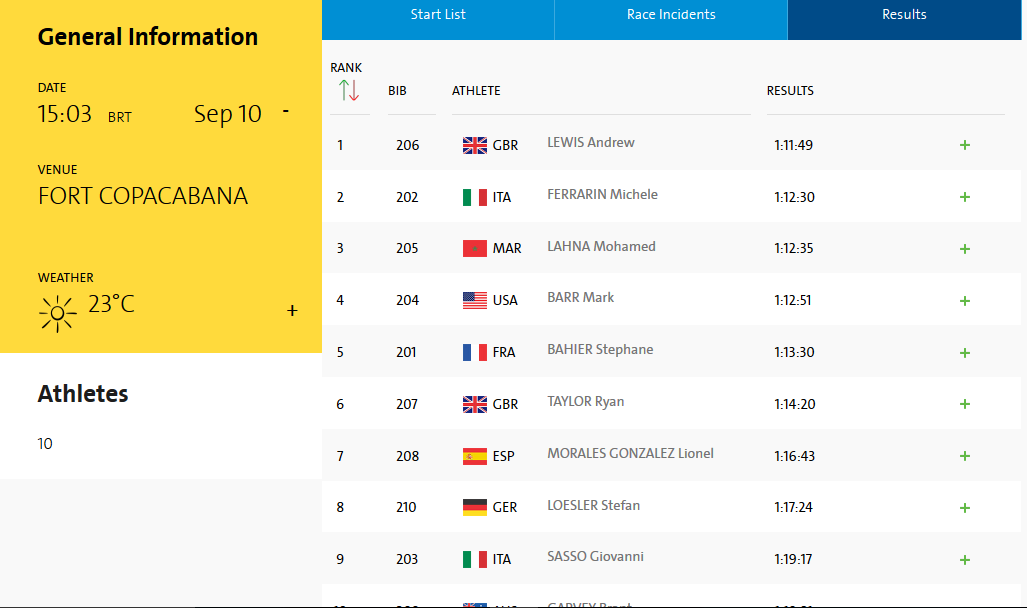1027x608 pixels.
Task: Click the France flag for BAHIER Stephane
Action: (474, 352)
